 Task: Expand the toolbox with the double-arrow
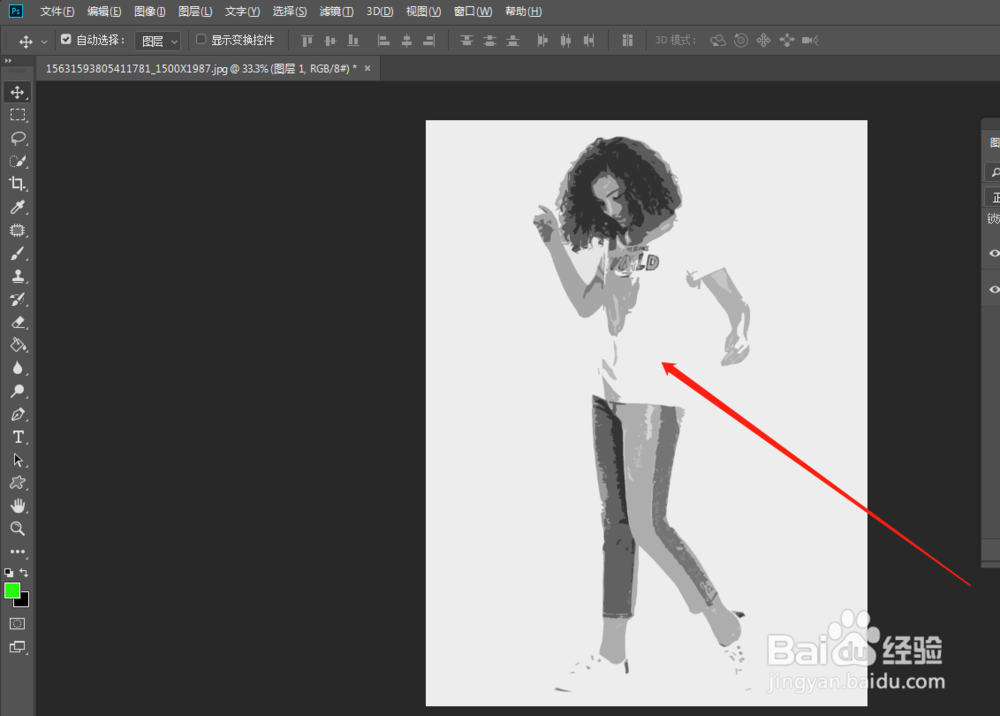(8, 61)
